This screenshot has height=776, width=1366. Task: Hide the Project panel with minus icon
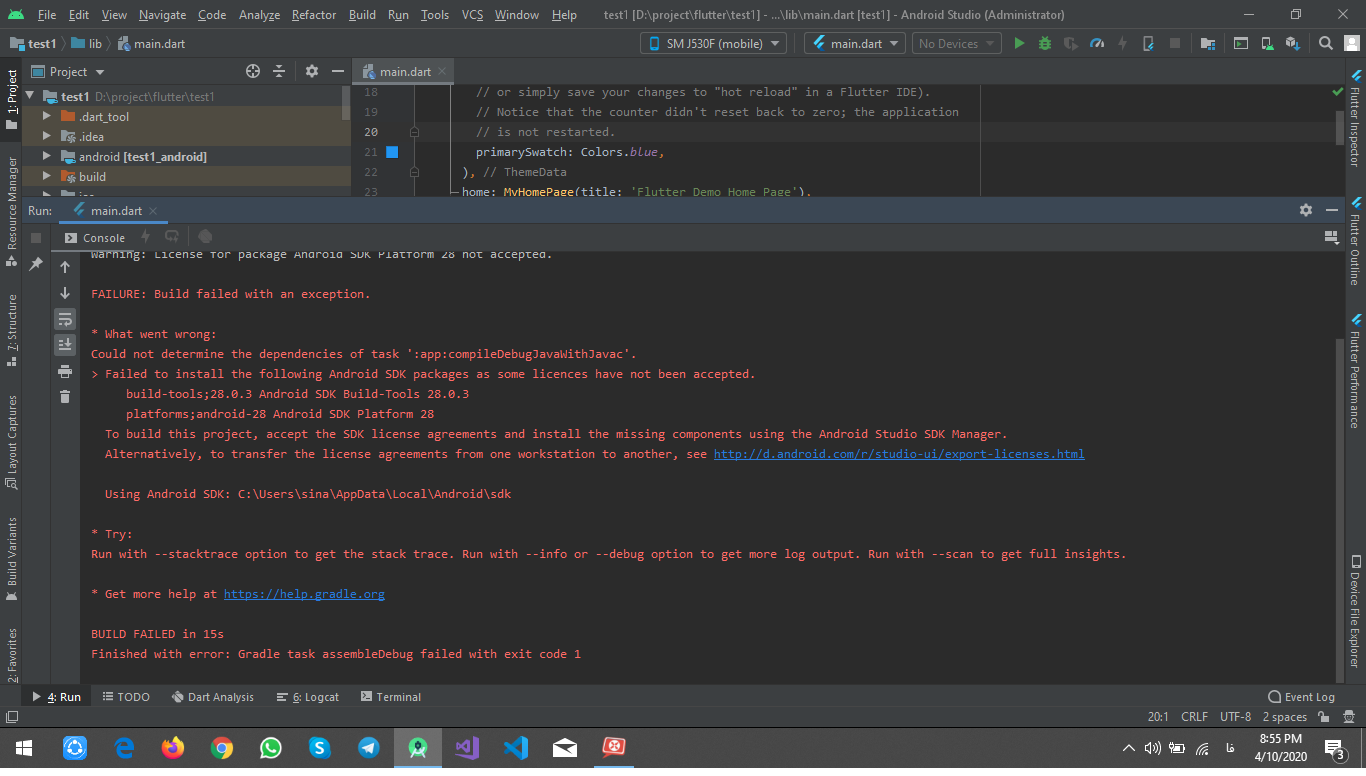click(338, 71)
